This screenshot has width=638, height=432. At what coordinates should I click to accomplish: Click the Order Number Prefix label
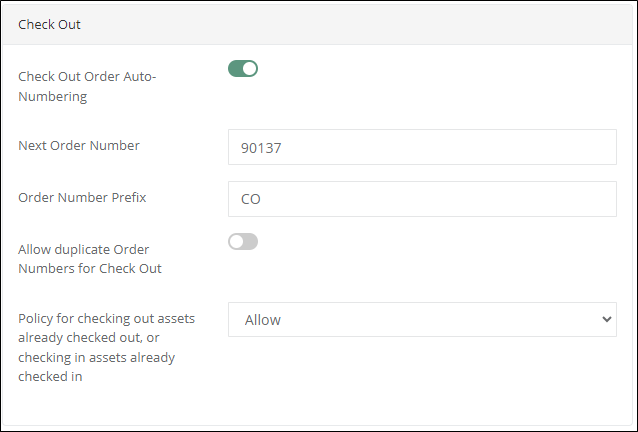point(82,197)
